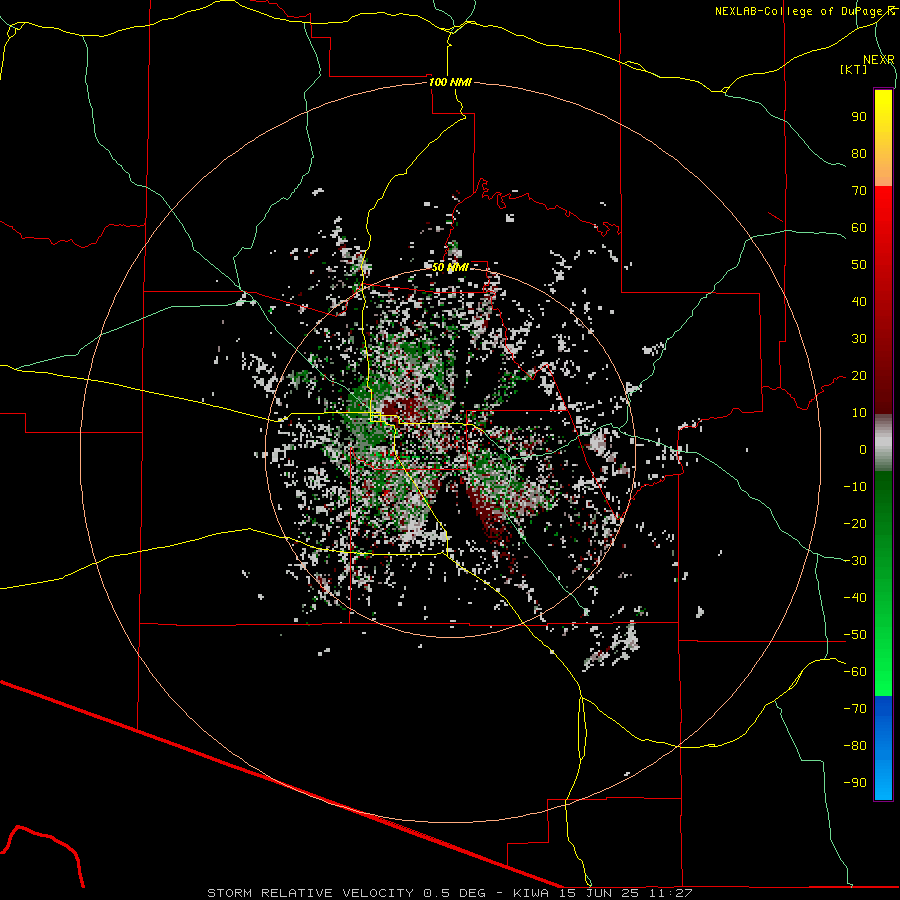Screen dimensions: 900x900
Task: Select the 40 knot scale label
Action: [x=859, y=302]
